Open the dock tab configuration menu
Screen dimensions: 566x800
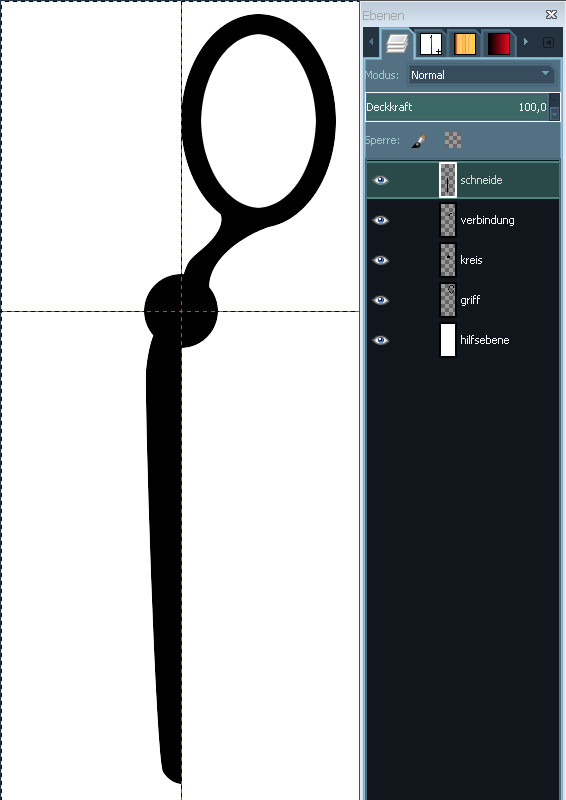pos(549,42)
